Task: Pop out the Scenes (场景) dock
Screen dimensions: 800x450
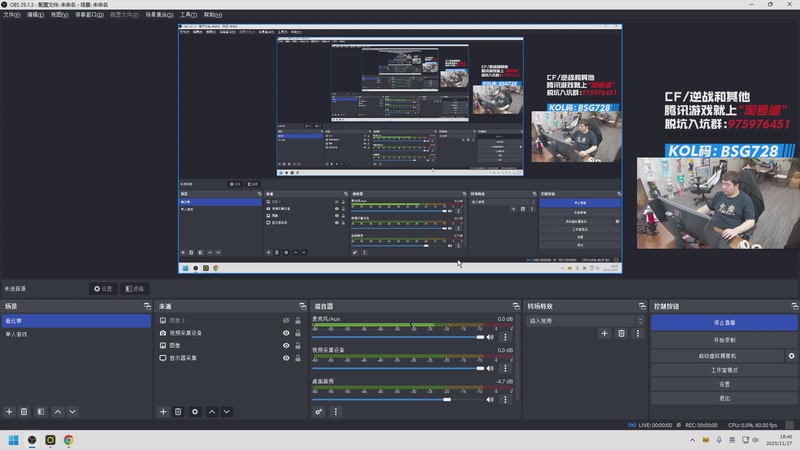Action: coord(147,306)
